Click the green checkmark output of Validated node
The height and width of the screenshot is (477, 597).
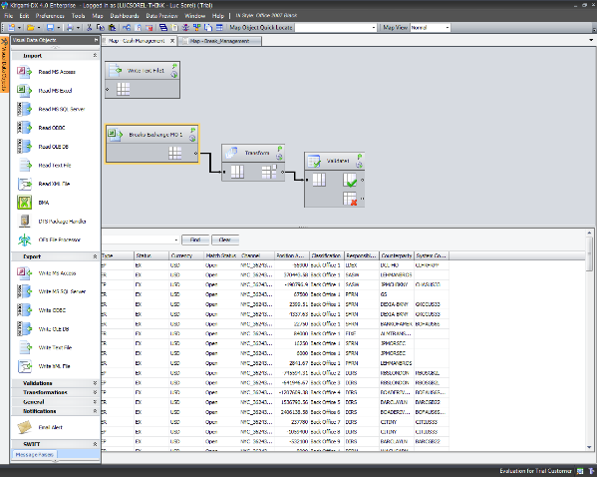(x=350, y=180)
